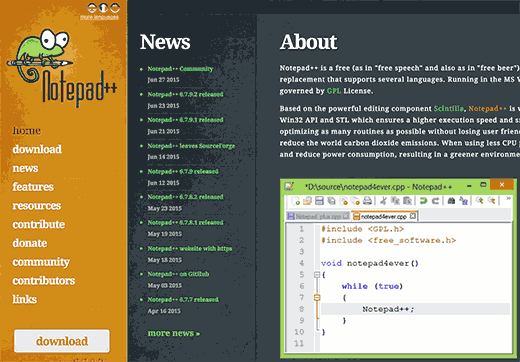
Task: Open Notepad++ leaves SourceForge news
Action: click(x=191, y=146)
